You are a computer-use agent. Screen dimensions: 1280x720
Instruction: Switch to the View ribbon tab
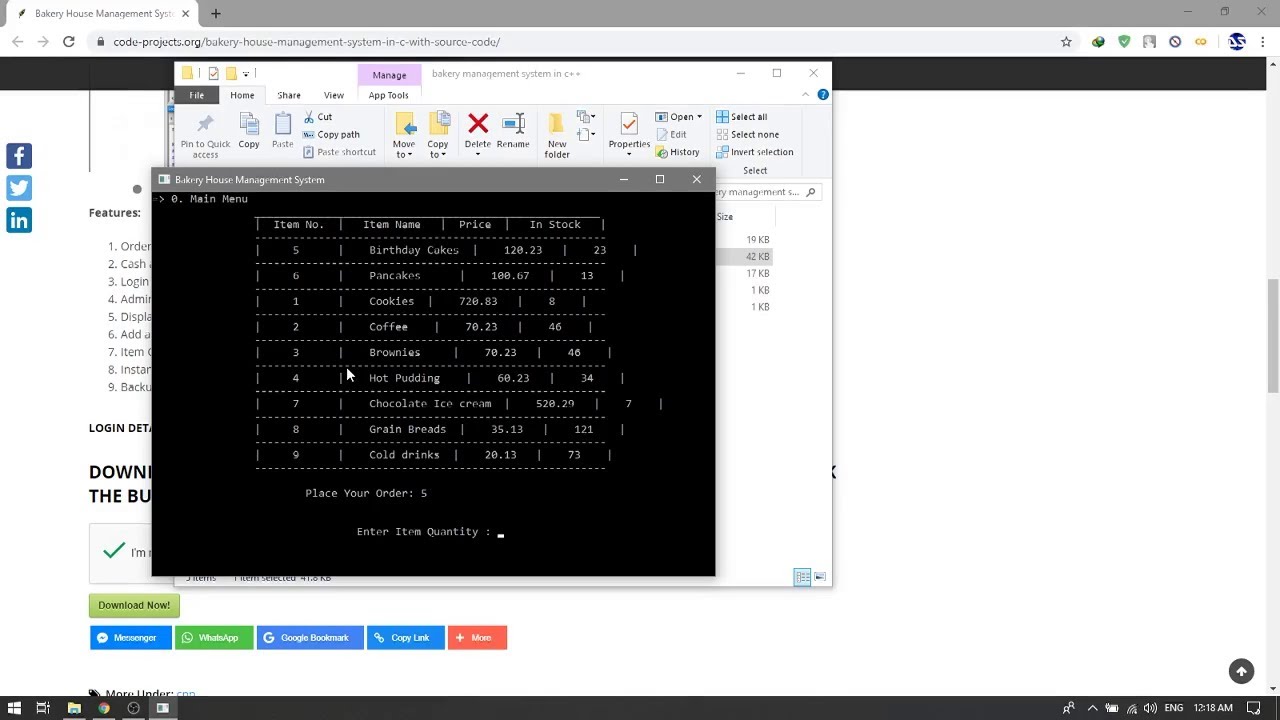click(334, 95)
